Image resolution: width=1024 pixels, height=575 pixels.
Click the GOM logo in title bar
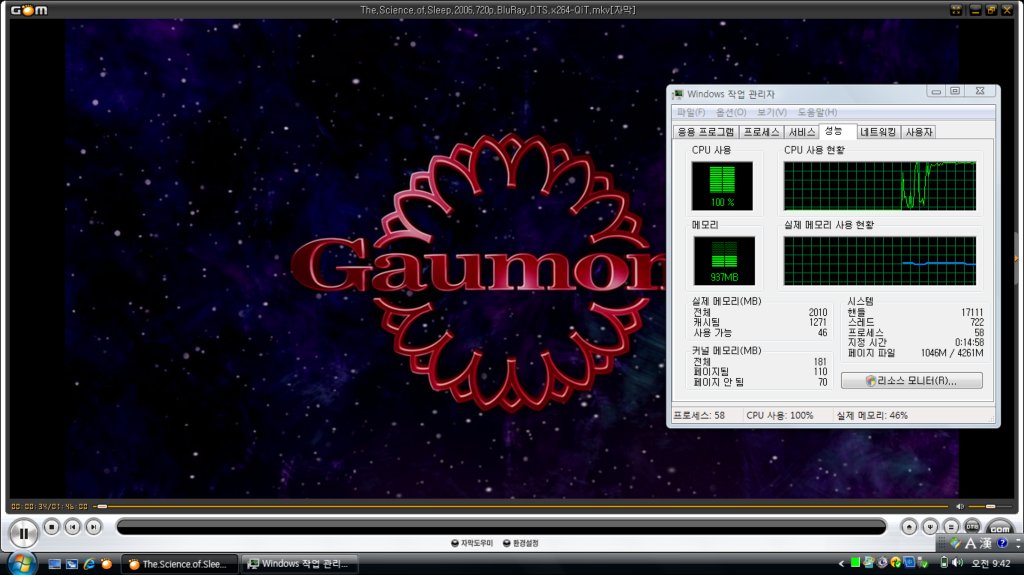[x=29, y=10]
